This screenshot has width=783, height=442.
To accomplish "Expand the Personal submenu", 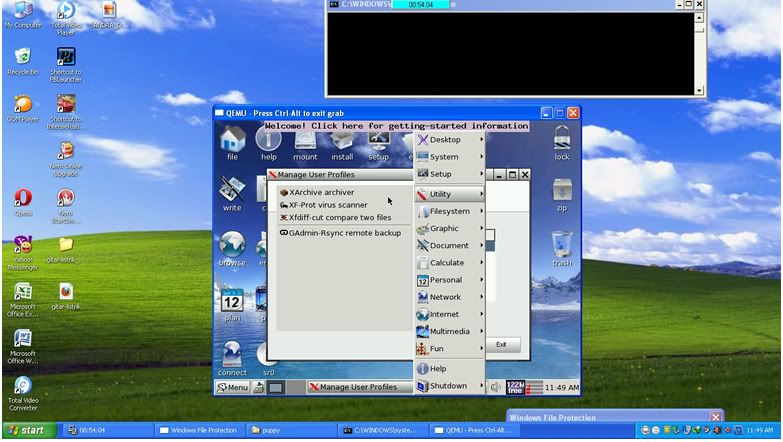I will 450,280.
